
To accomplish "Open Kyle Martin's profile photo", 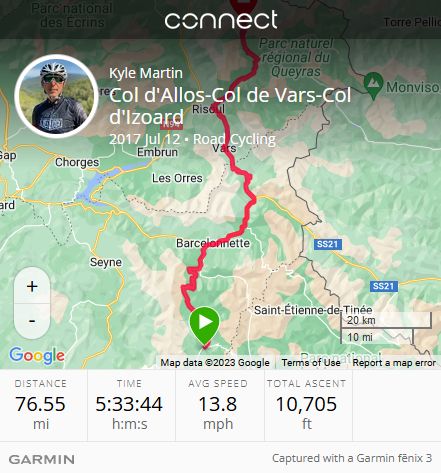I will (56, 96).
